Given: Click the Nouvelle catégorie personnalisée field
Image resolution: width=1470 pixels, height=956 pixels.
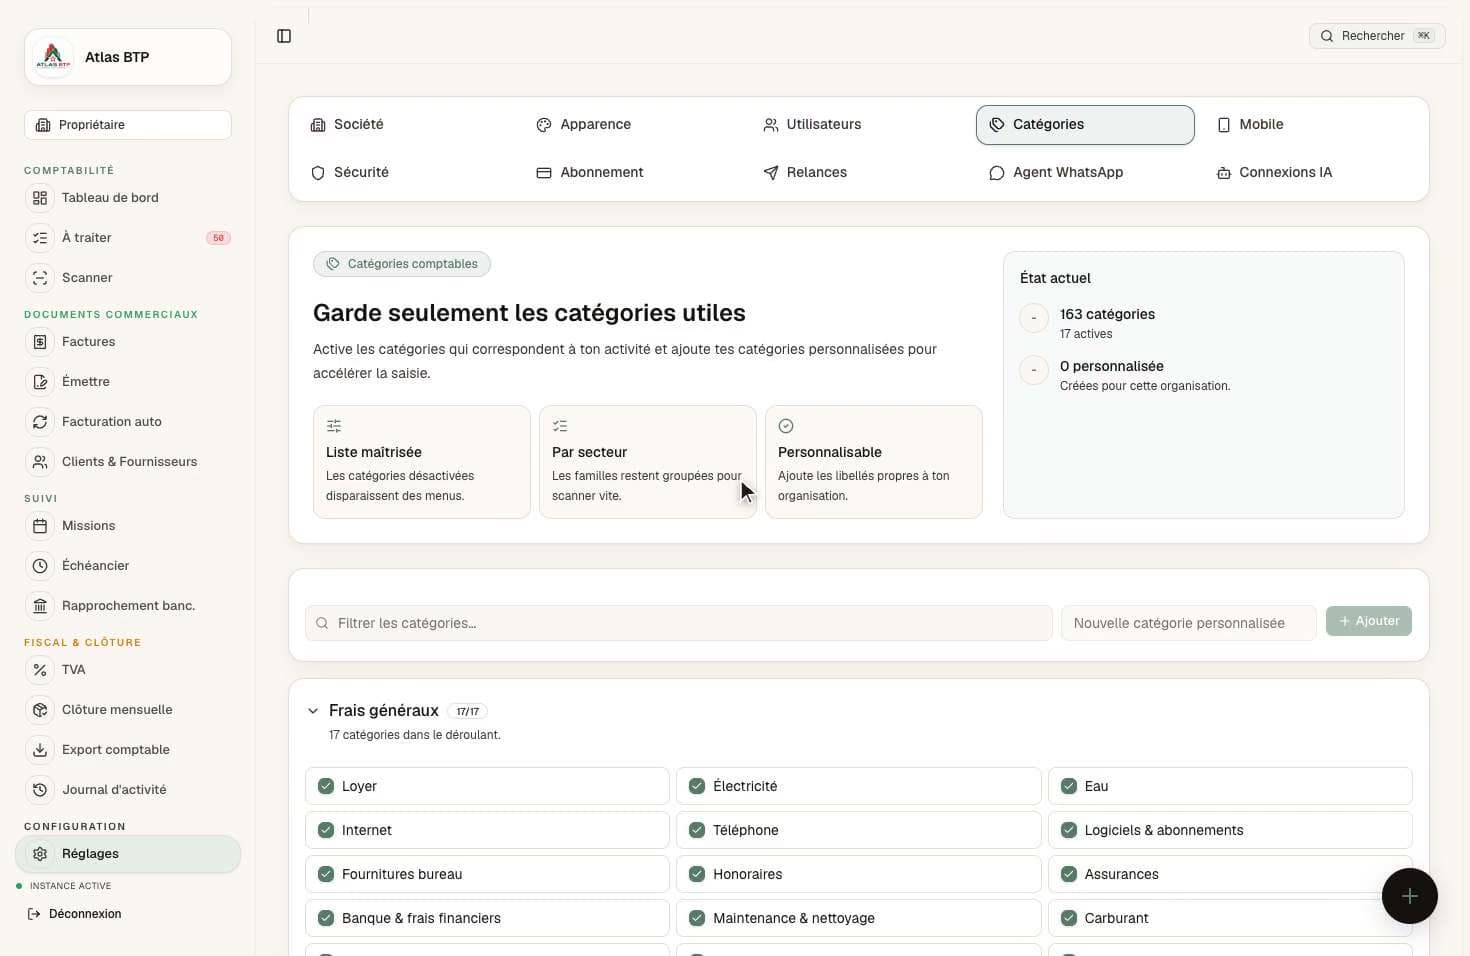Looking at the screenshot, I should pos(1189,623).
